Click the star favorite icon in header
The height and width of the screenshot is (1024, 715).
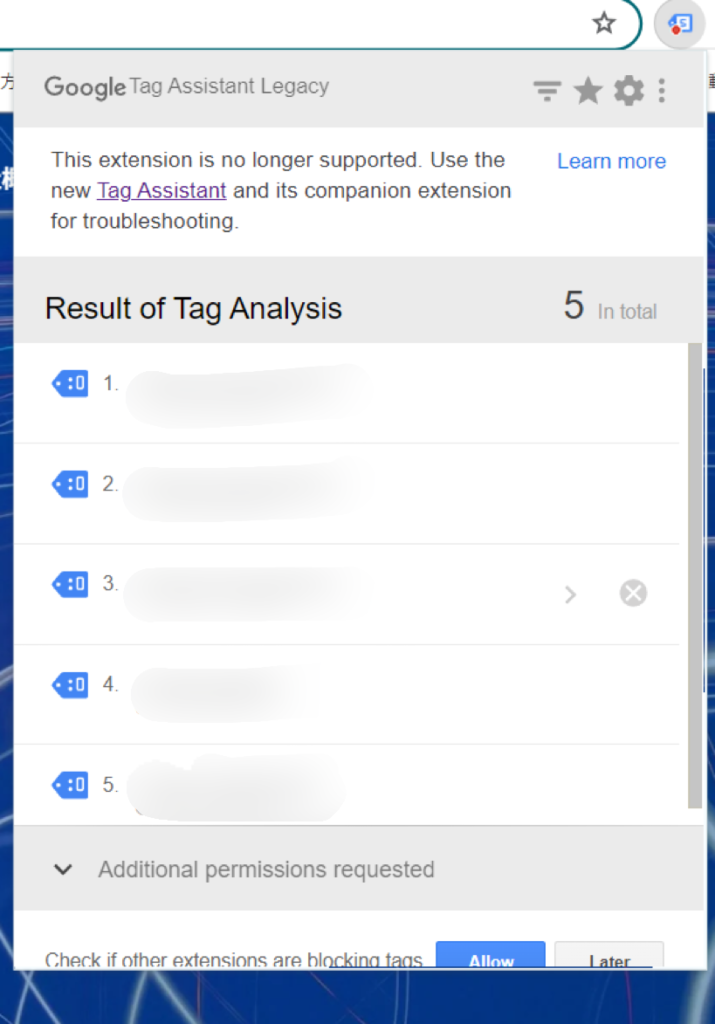[588, 92]
